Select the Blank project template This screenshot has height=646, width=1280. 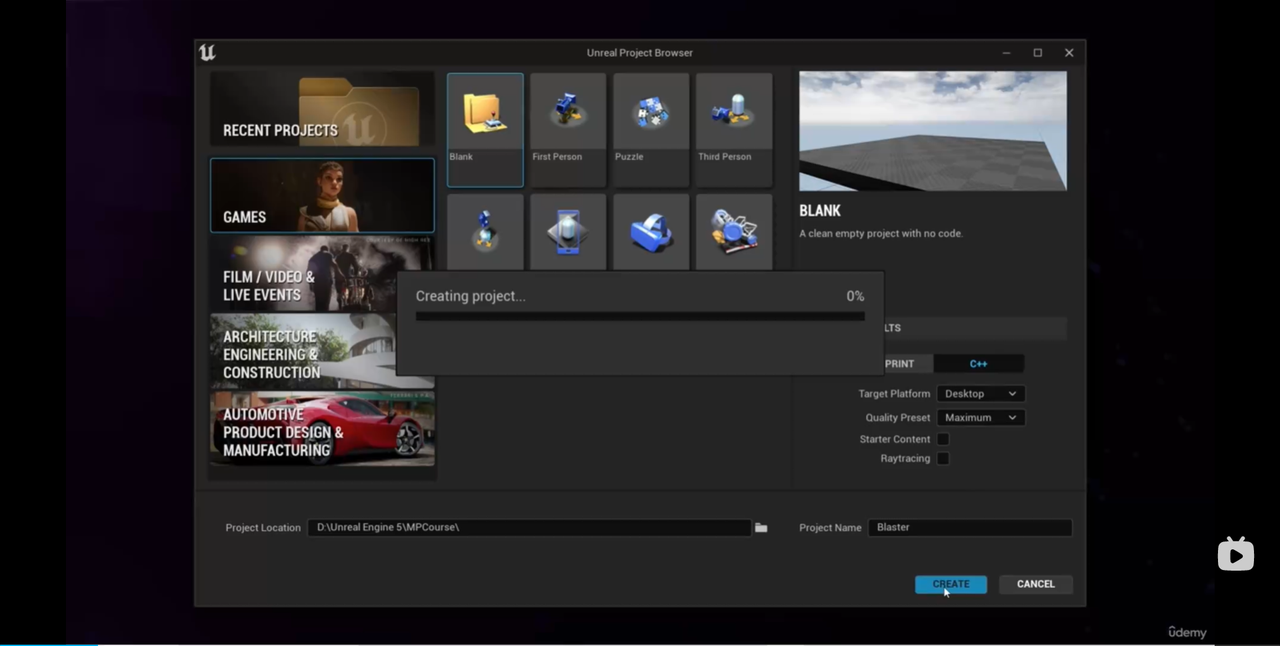[x=485, y=130]
